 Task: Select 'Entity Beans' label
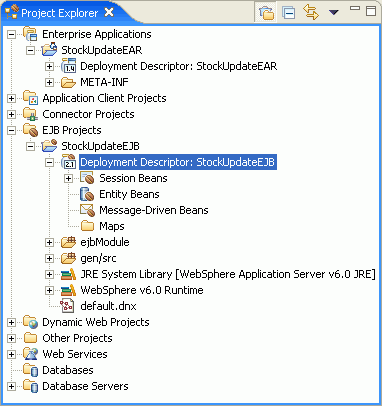click(x=129, y=194)
